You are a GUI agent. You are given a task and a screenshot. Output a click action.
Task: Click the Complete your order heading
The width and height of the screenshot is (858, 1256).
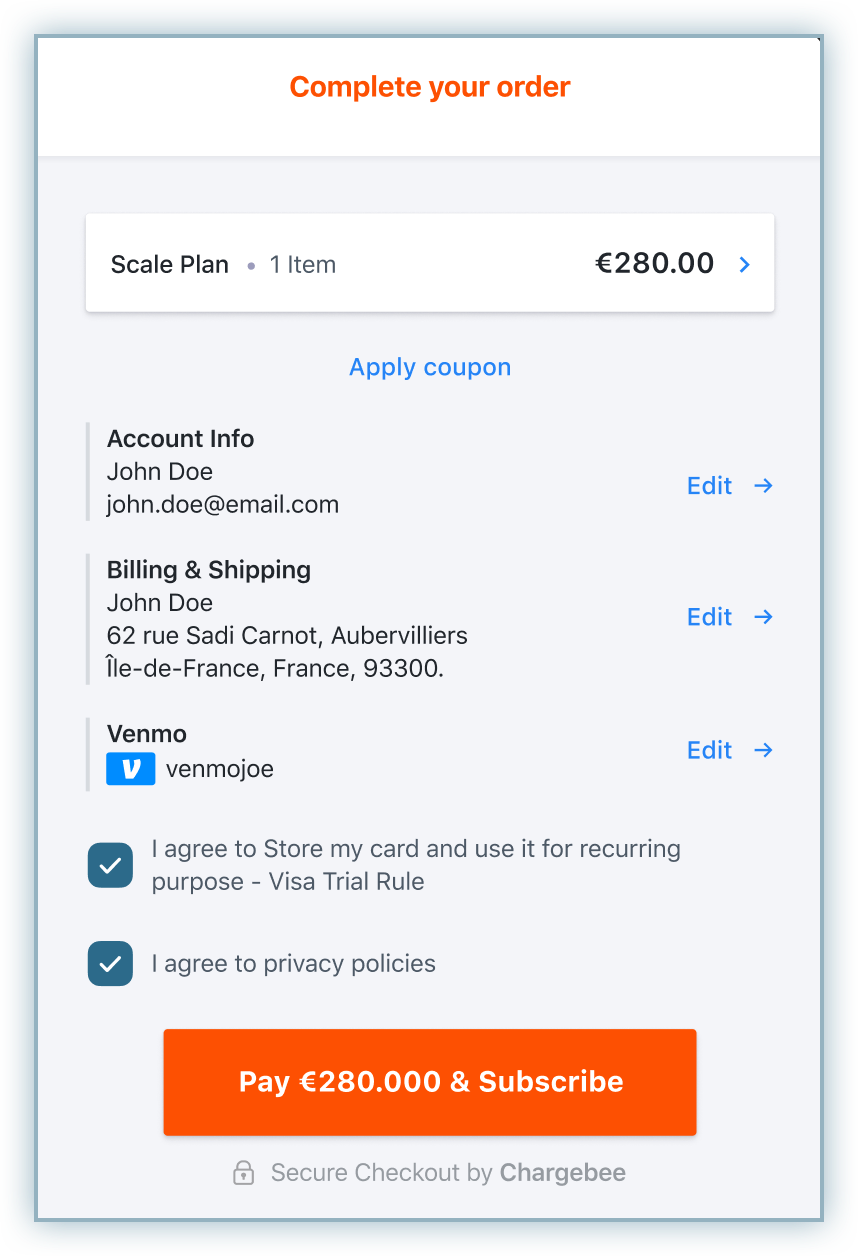coord(430,87)
